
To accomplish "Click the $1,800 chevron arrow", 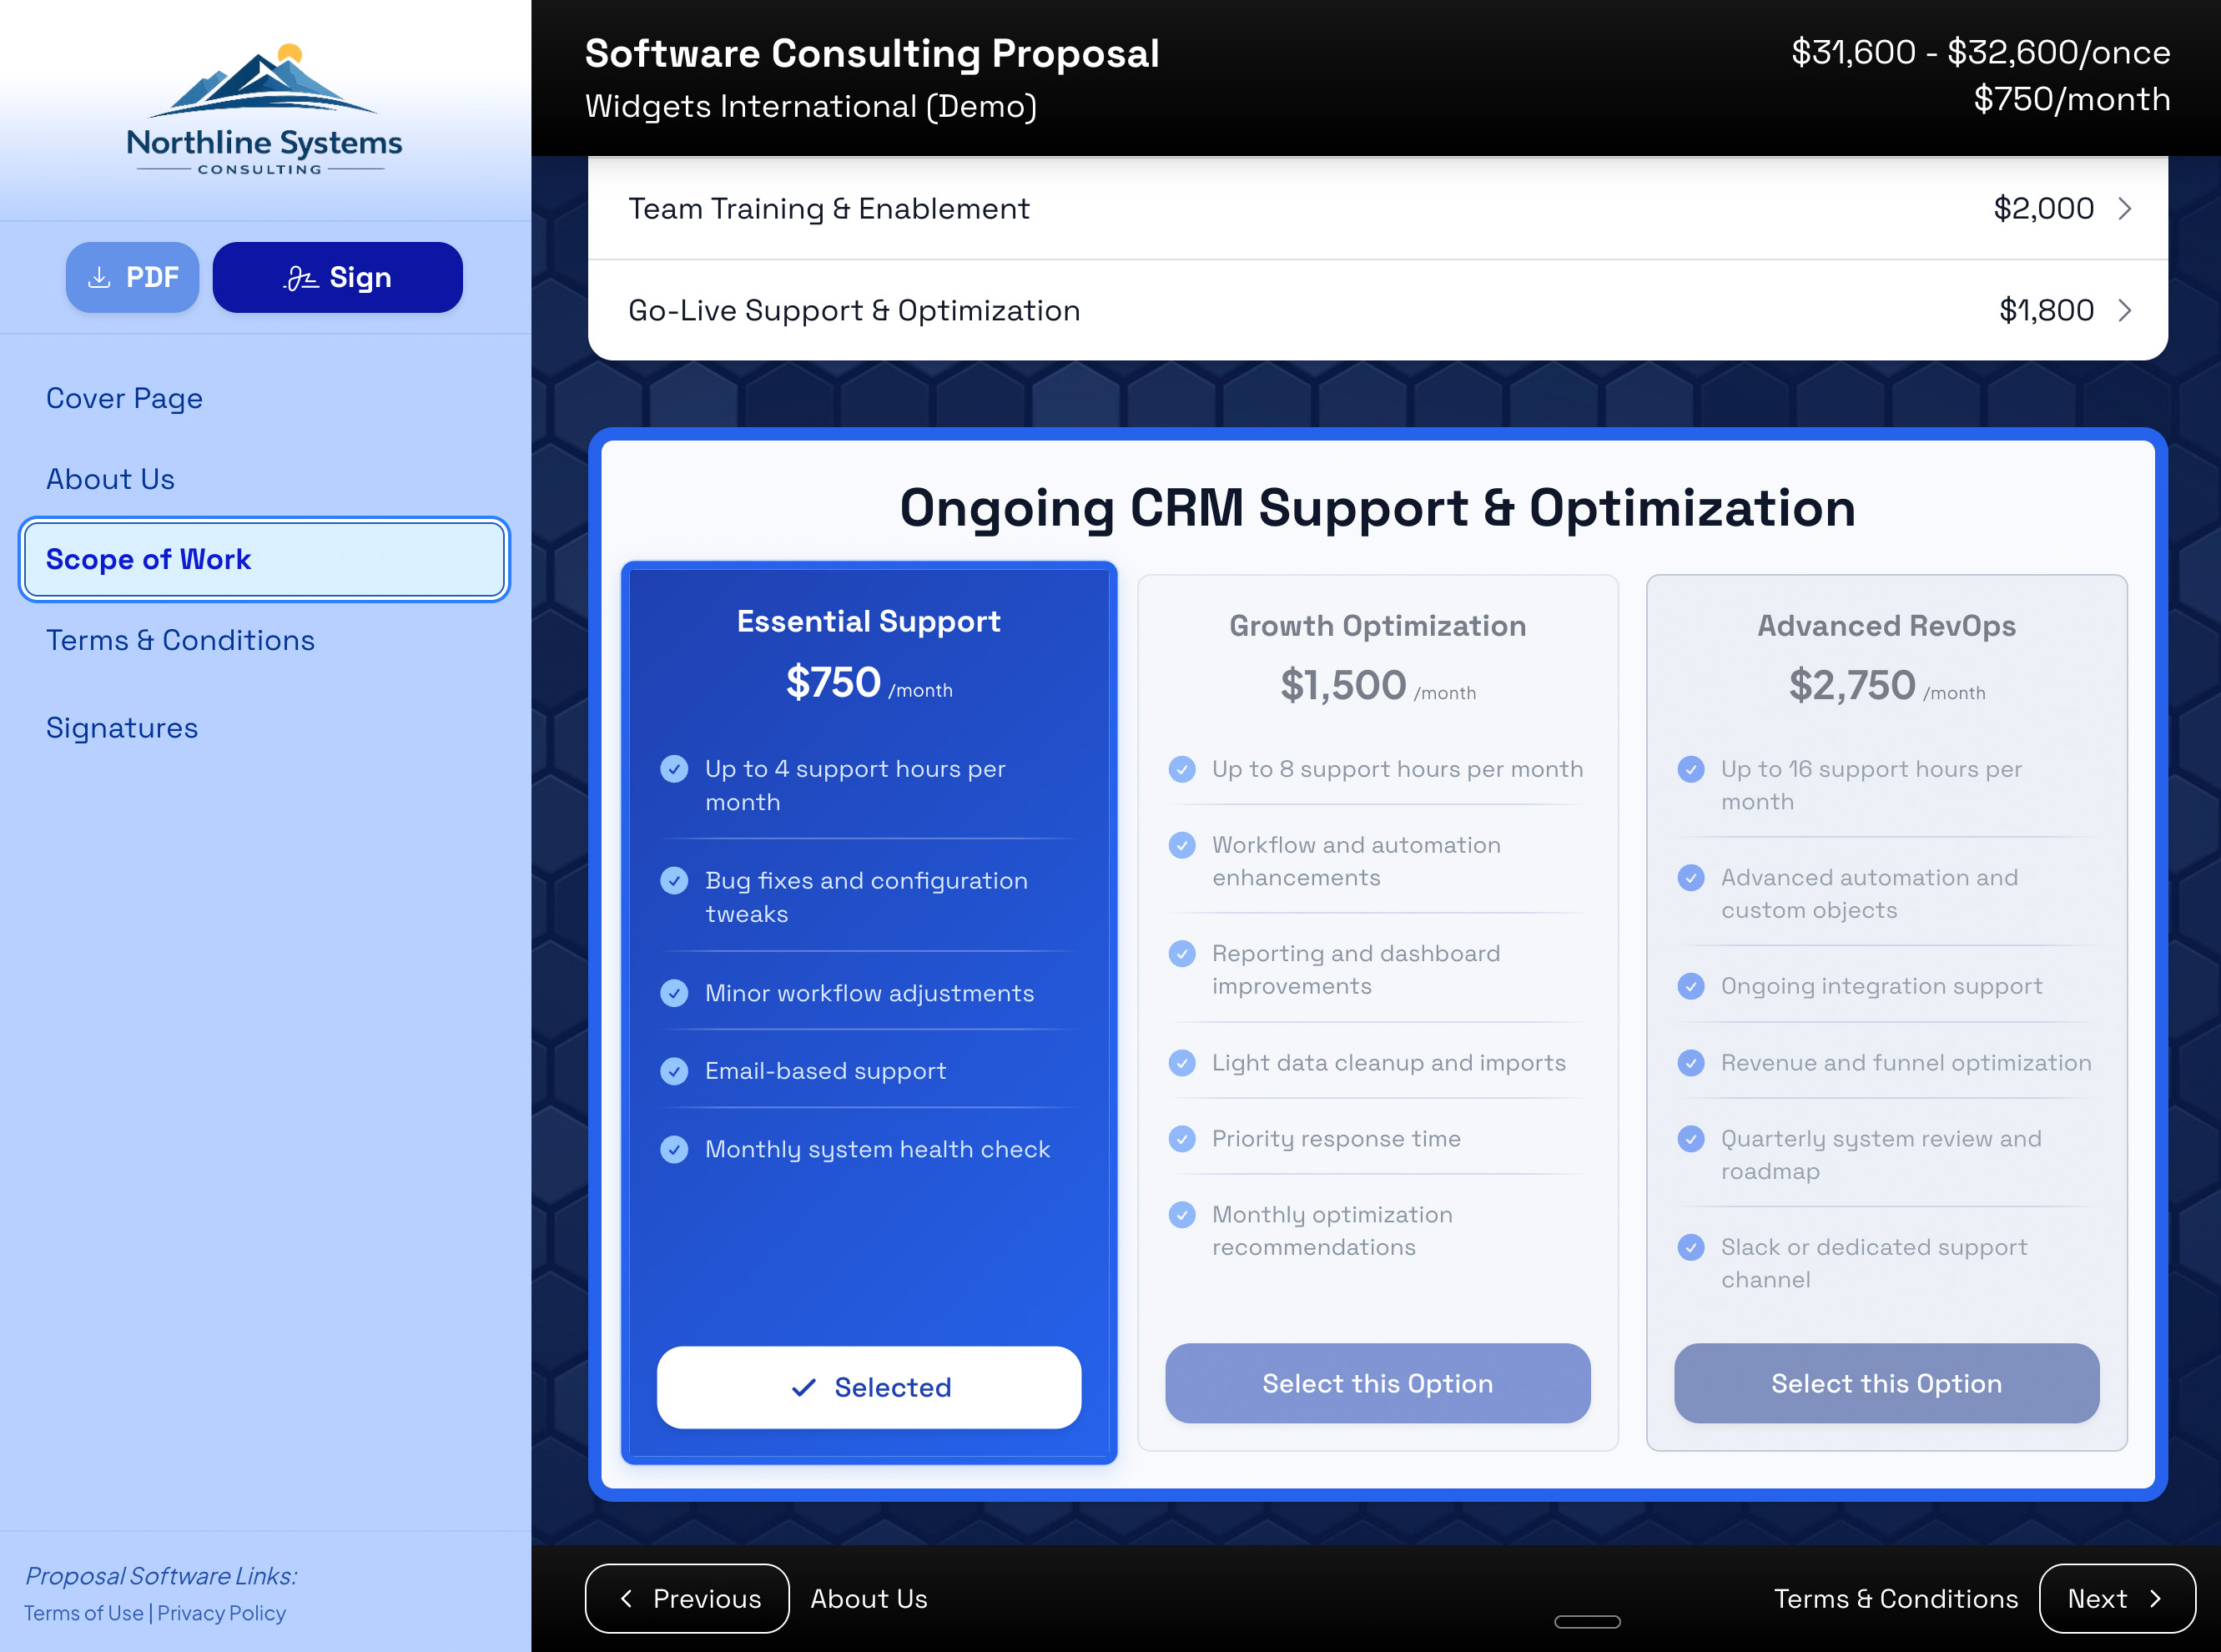I will 2125,310.
